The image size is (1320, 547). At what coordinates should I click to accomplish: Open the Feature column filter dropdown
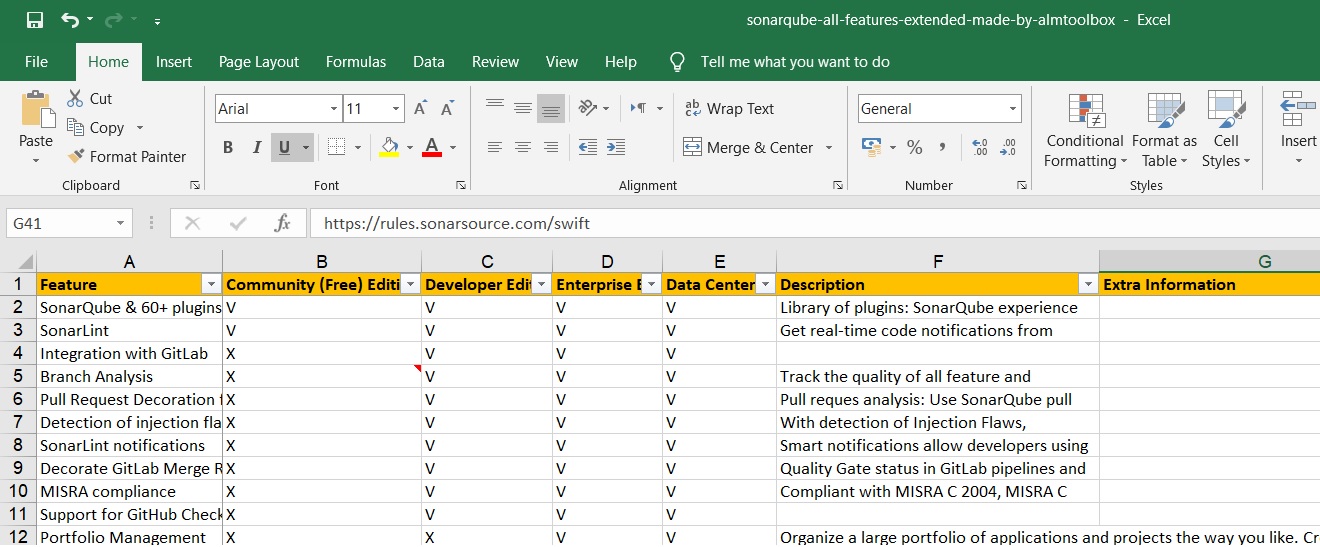coord(210,285)
